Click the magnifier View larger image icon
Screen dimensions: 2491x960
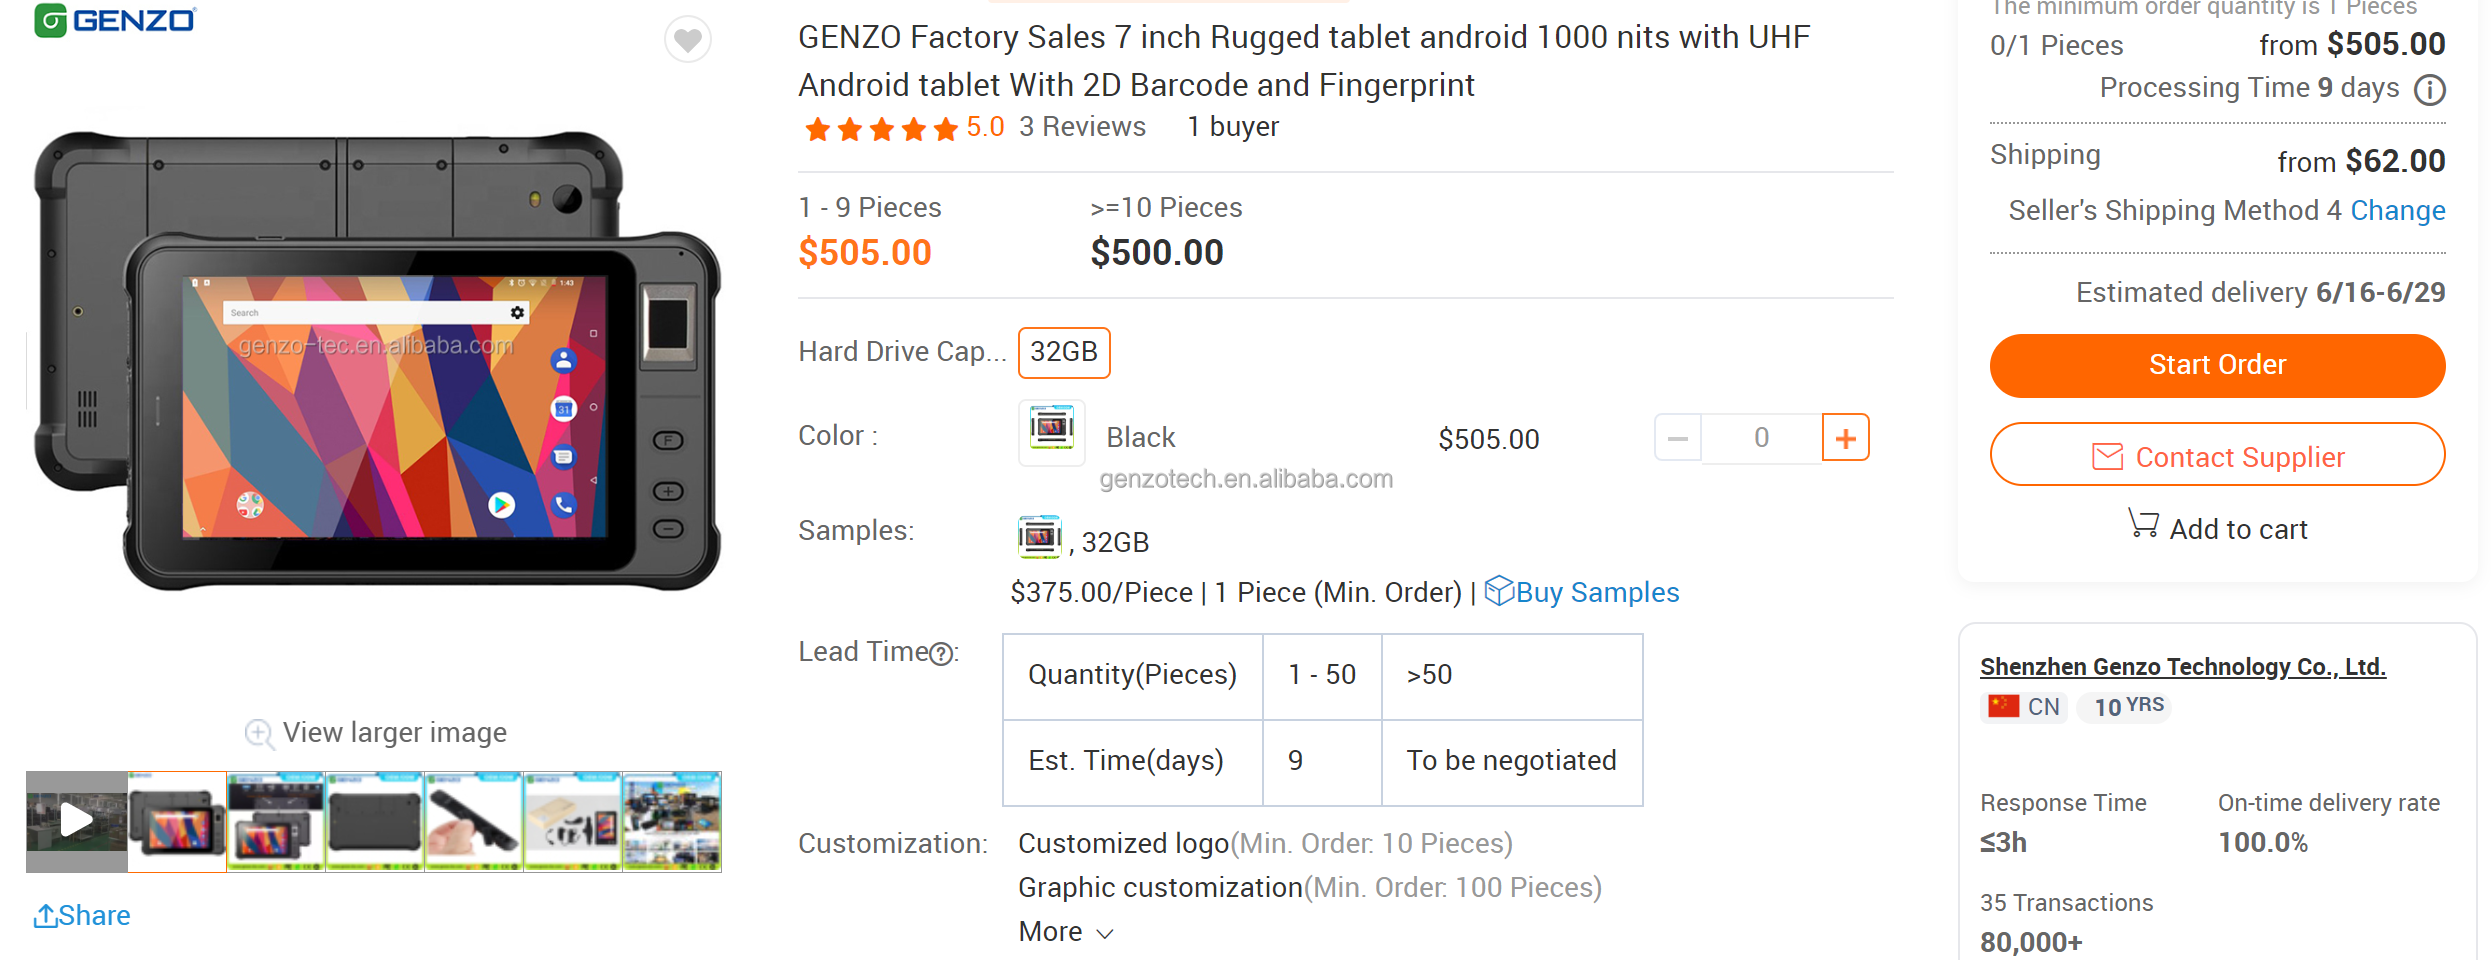click(x=259, y=734)
